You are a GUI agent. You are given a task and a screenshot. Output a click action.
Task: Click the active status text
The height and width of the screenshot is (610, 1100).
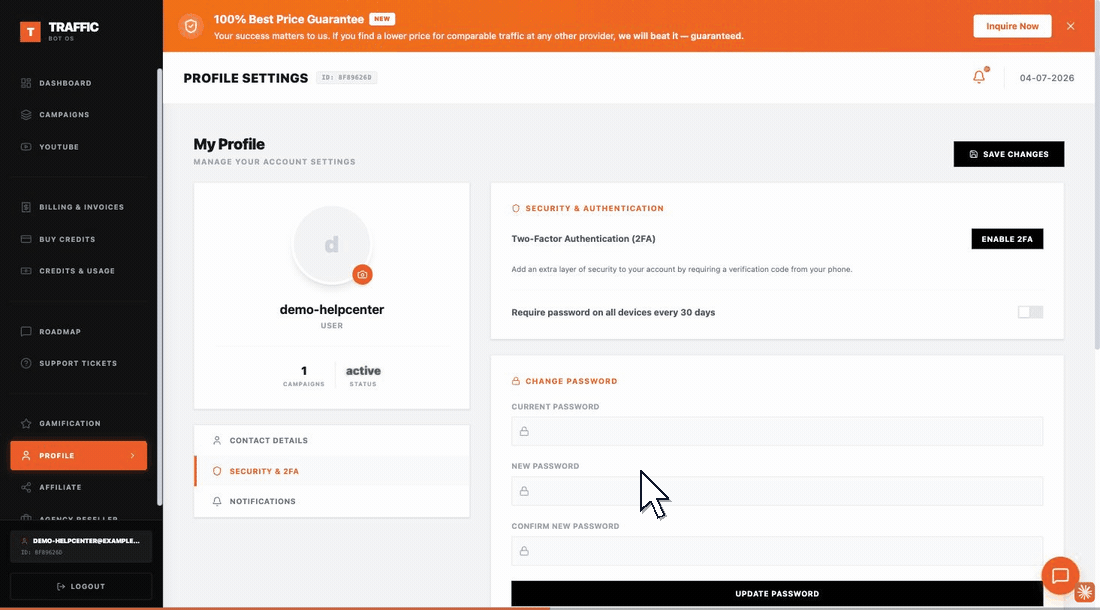(x=363, y=371)
